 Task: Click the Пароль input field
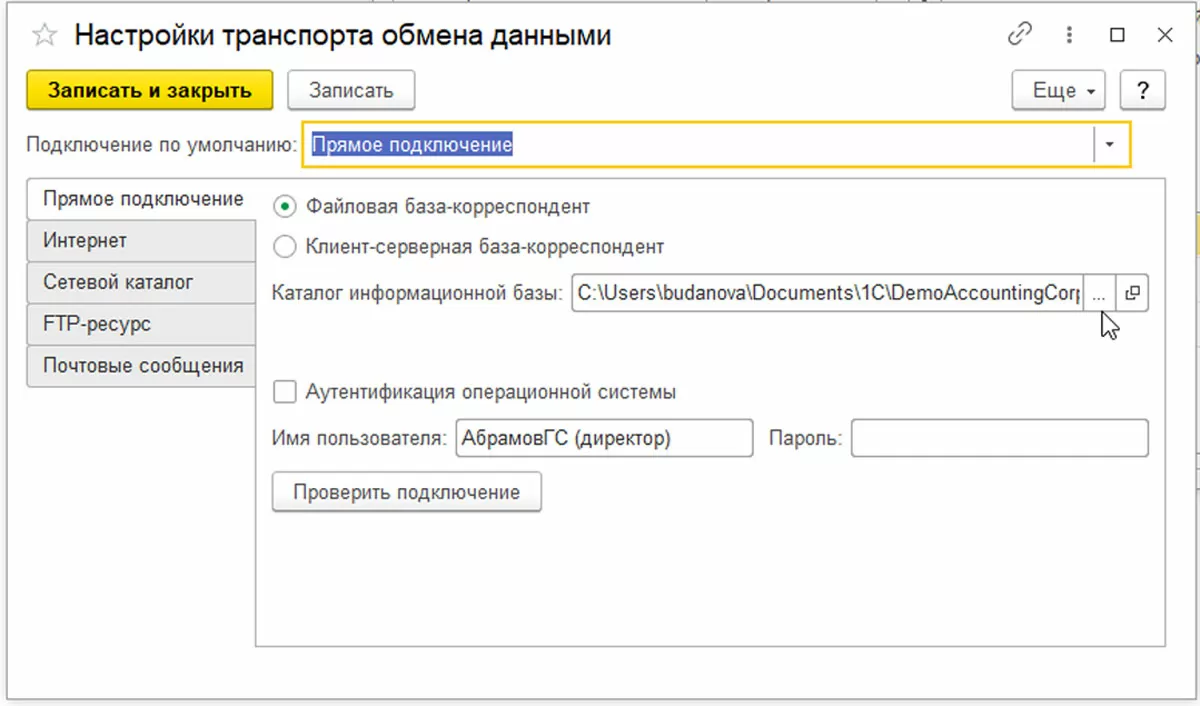point(999,438)
